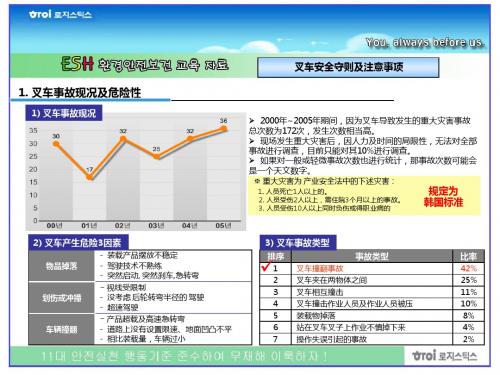Click the gray '车辆撞翻' cell
The image size is (500, 375).
[61, 329]
